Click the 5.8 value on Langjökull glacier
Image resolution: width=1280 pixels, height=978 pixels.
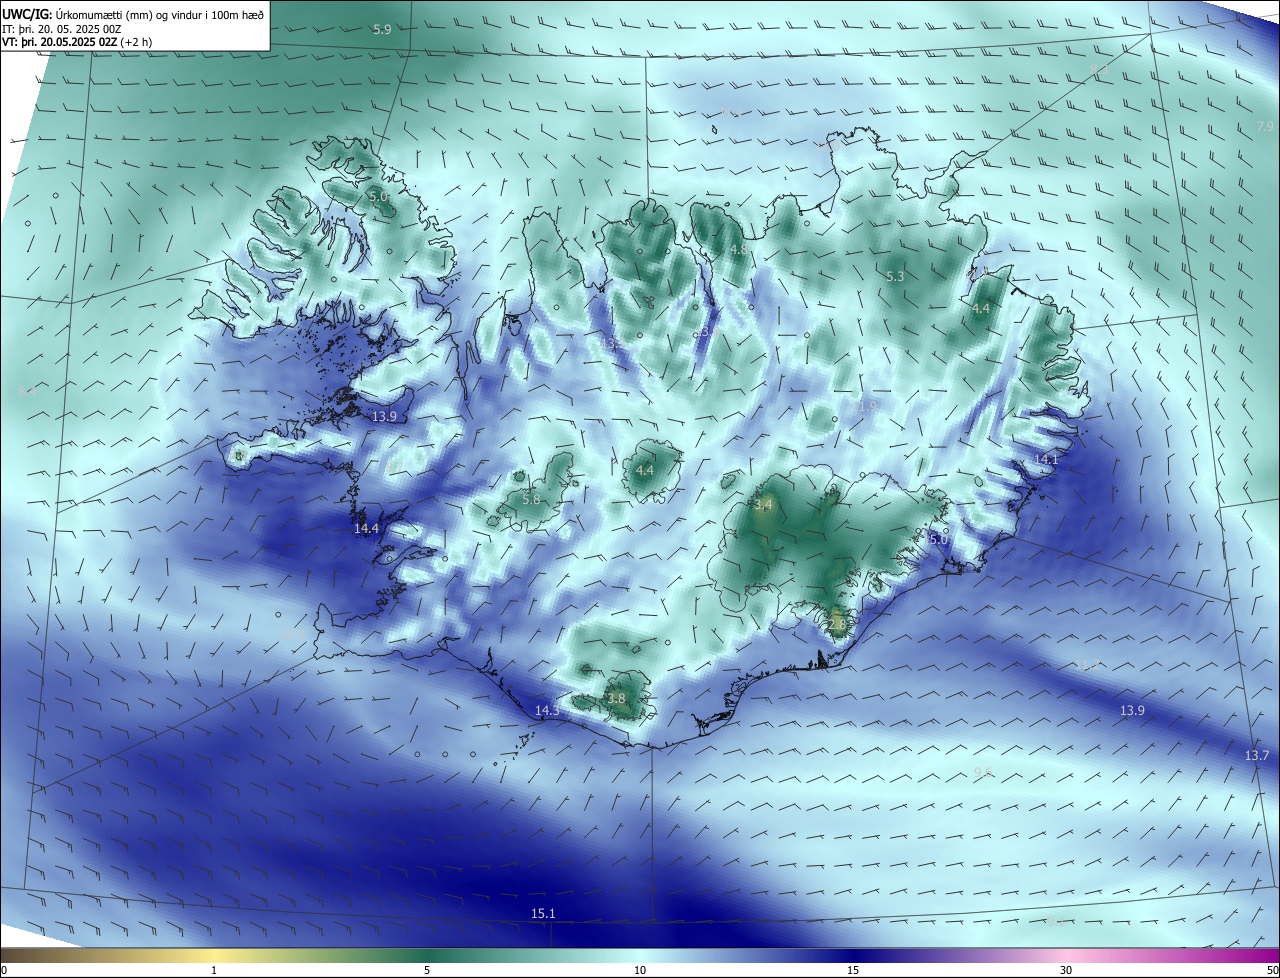(531, 499)
